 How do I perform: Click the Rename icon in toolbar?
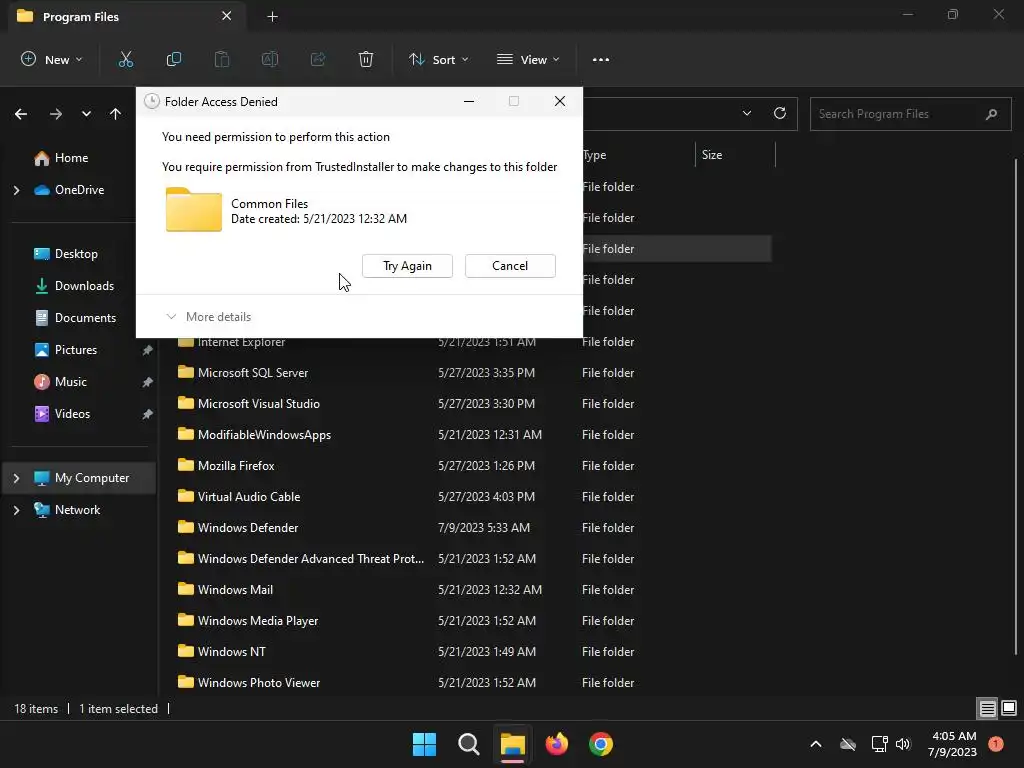point(270,59)
